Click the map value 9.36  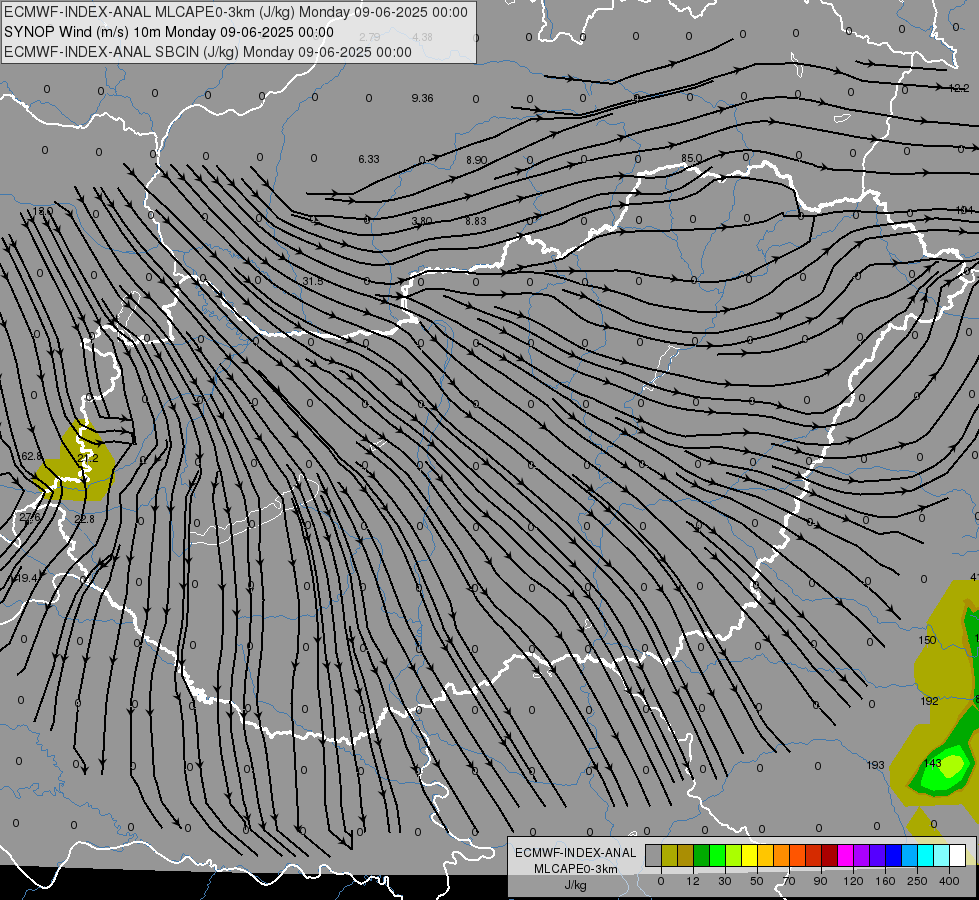tap(423, 98)
